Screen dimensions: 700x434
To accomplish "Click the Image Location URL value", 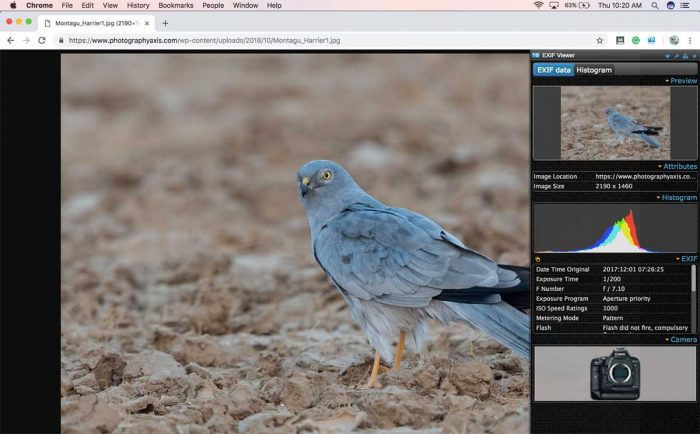I will [x=645, y=177].
